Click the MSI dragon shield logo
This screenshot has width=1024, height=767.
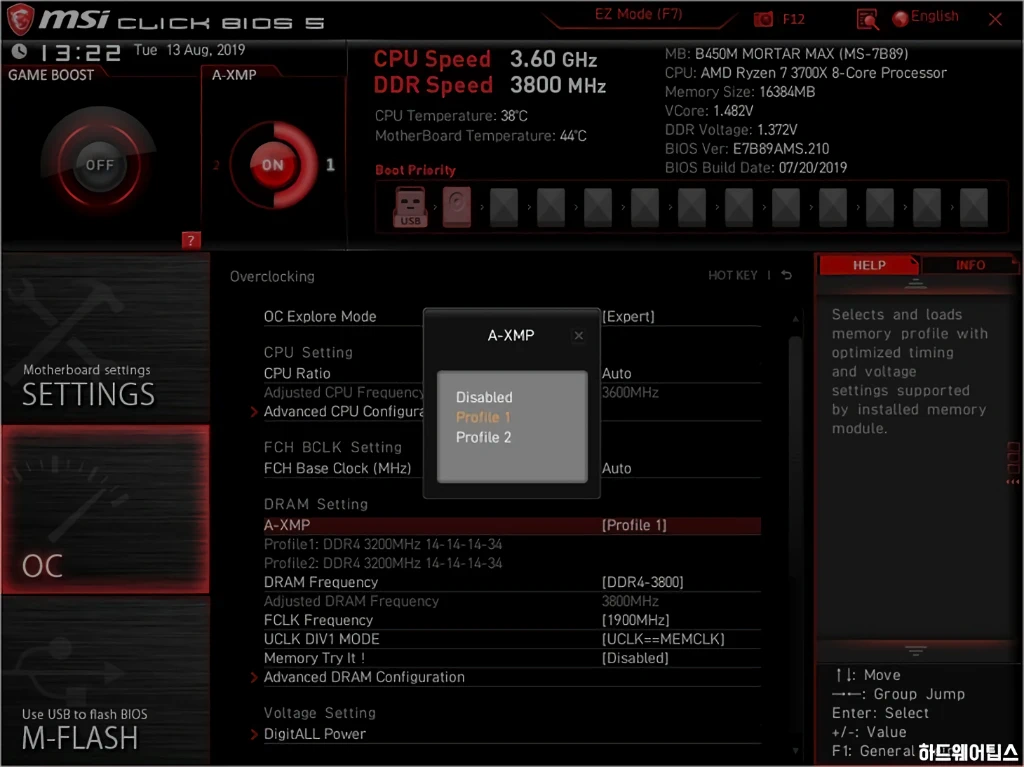[x=20, y=20]
